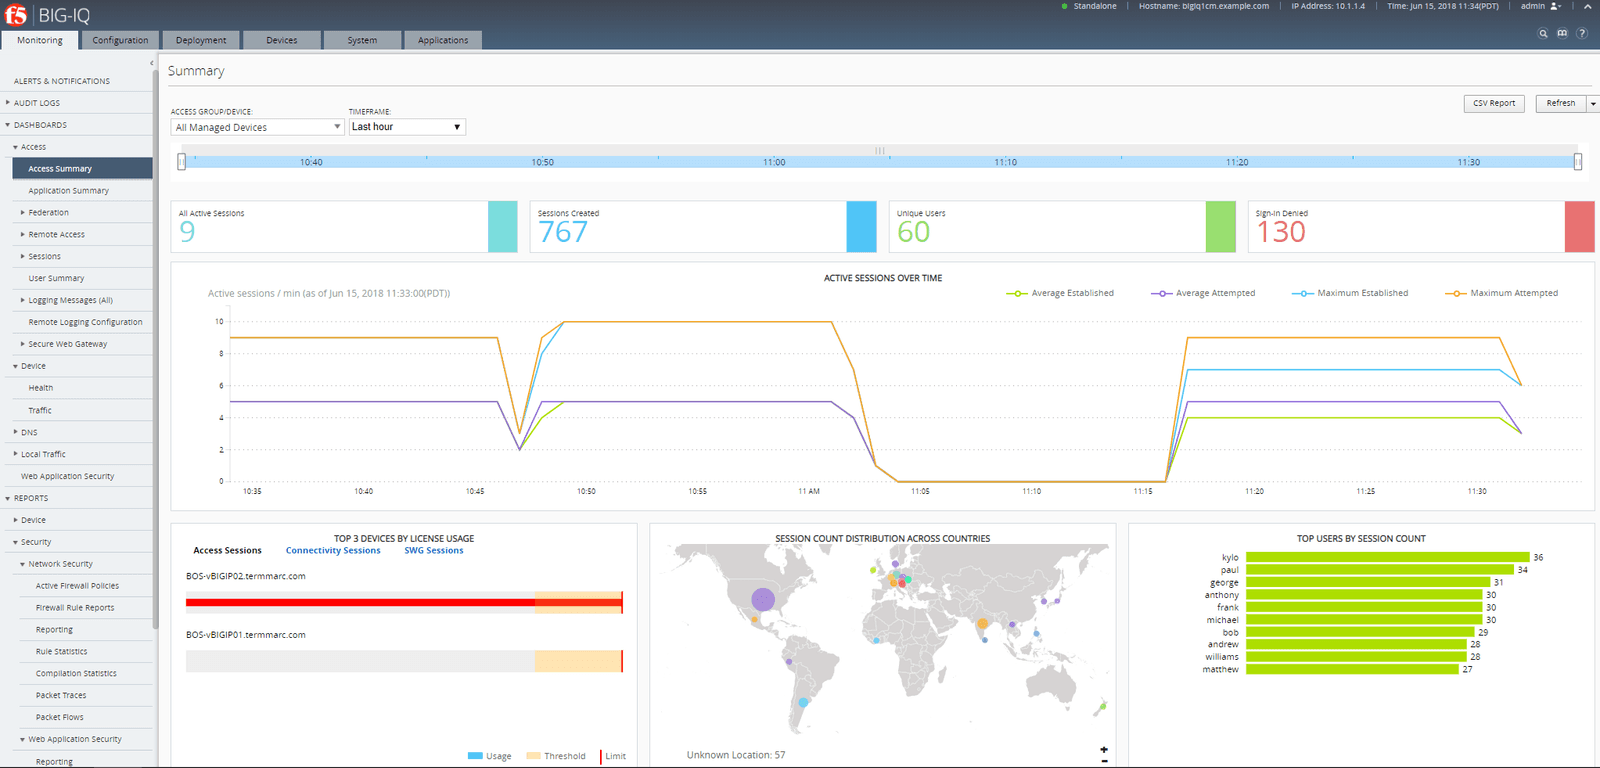Viewport: 1600px width, 768px height.
Task: Click the CSV Report button
Action: click(1494, 104)
